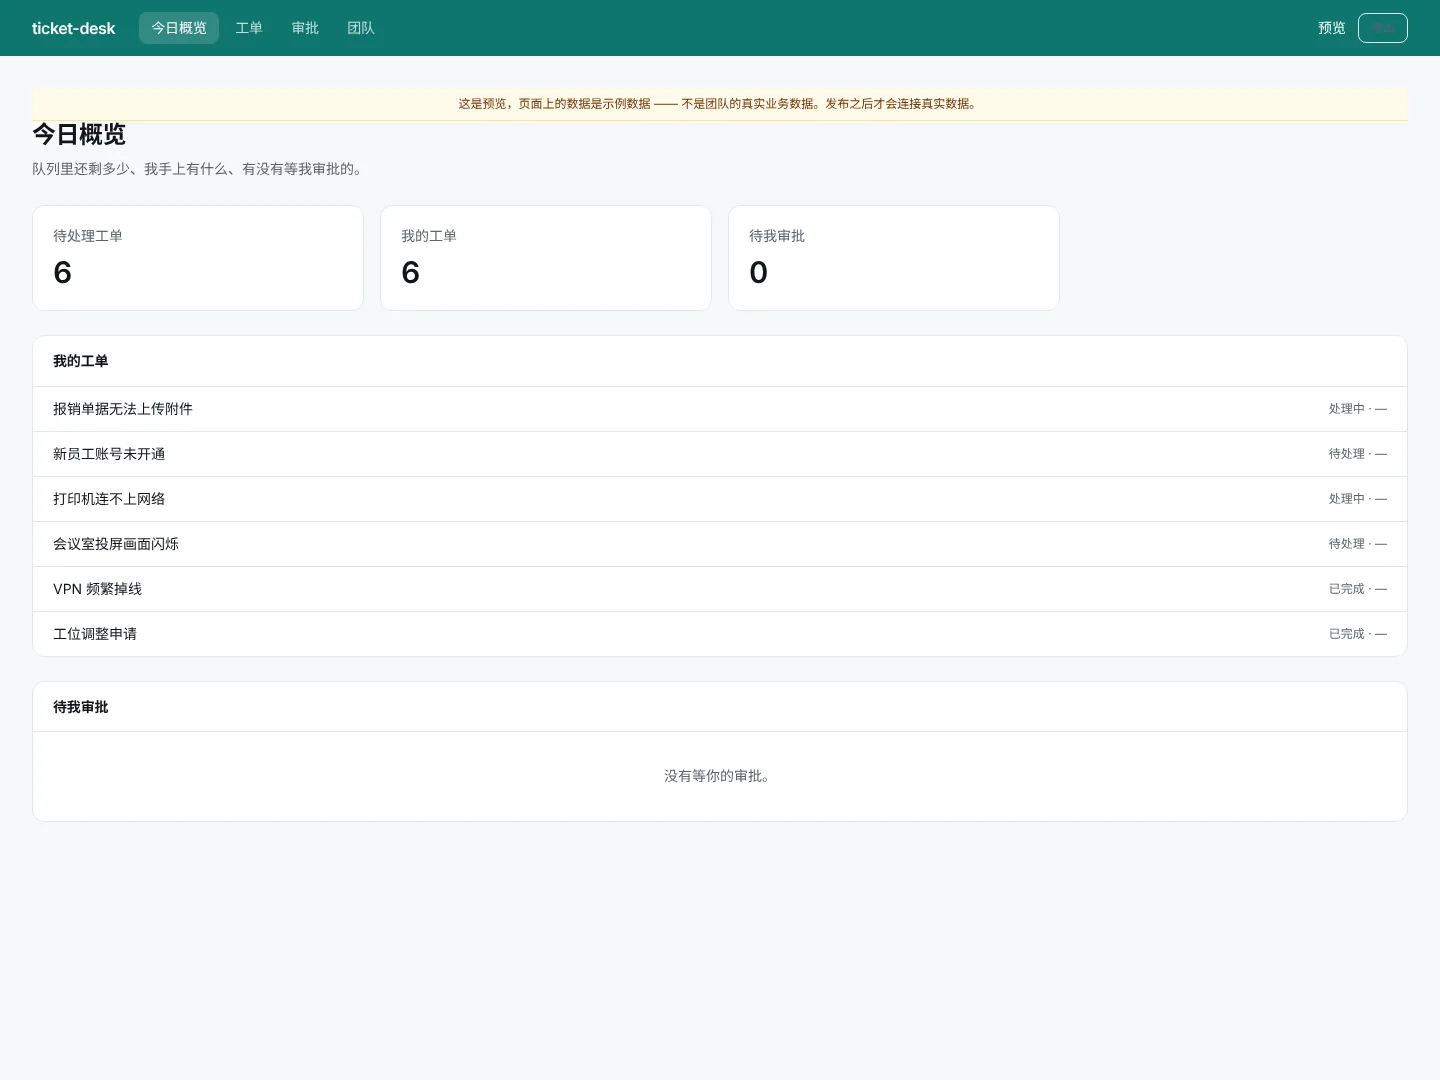Image resolution: width=1440 pixels, height=1080 pixels.
Task: Switch to the 工单 nav tab
Action: (249, 28)
